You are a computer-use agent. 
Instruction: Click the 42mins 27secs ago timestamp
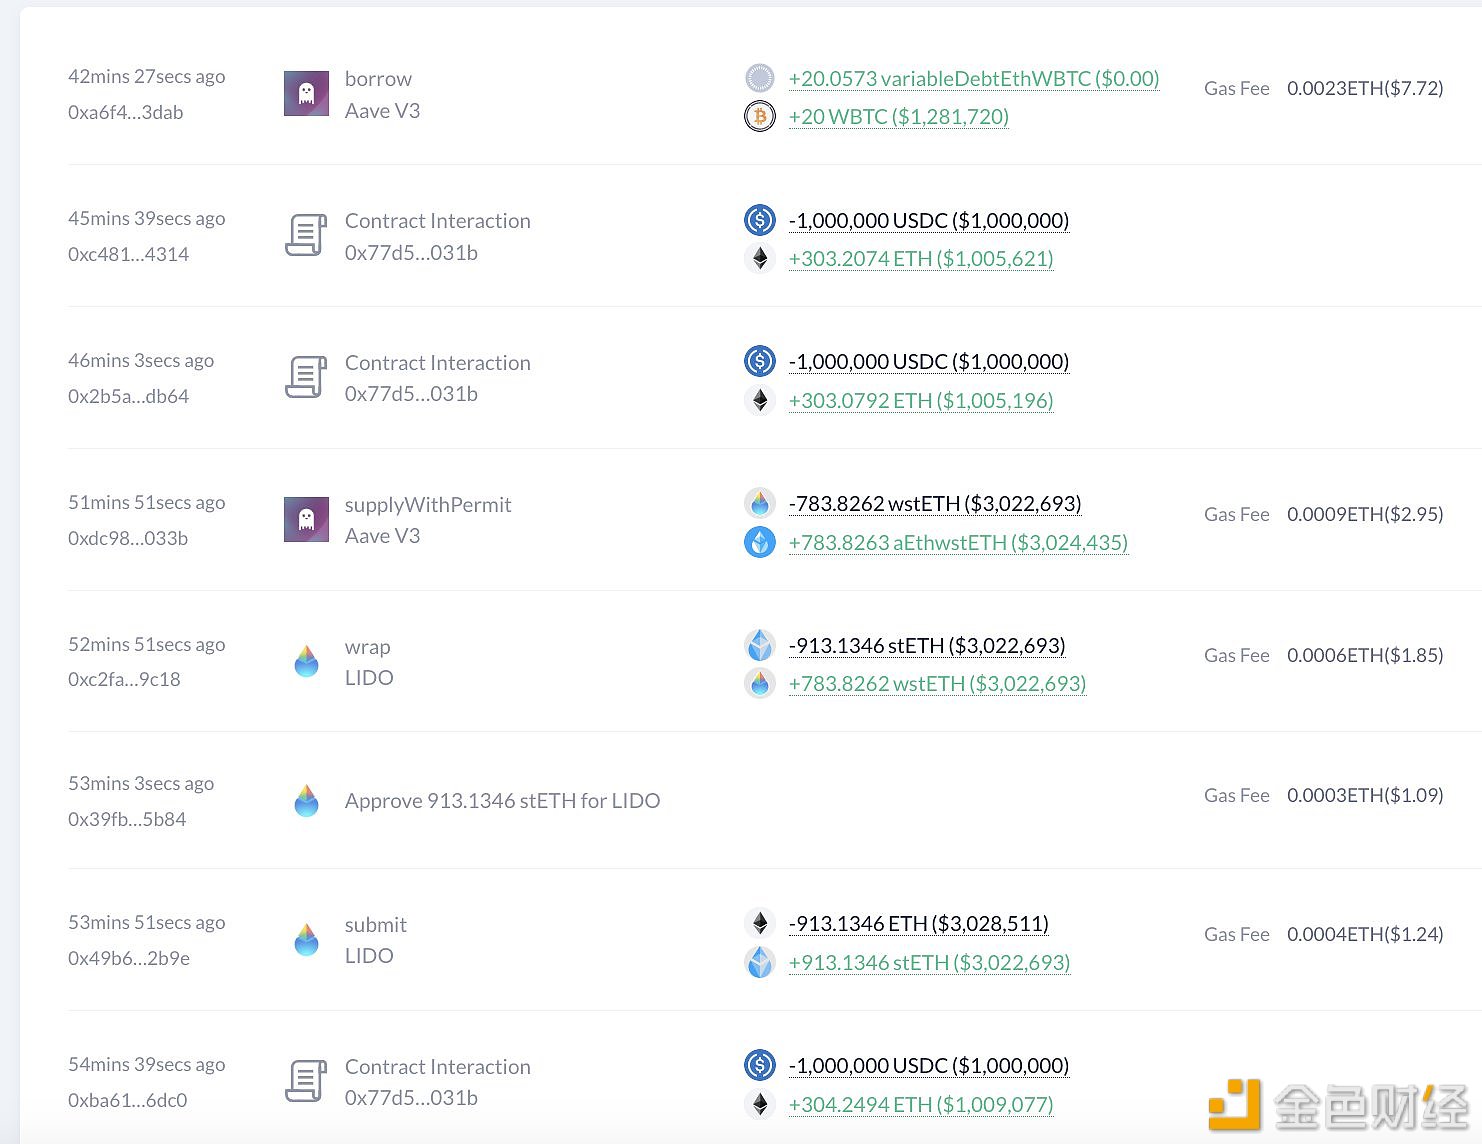pyautogui.click(x=146, y=76)
